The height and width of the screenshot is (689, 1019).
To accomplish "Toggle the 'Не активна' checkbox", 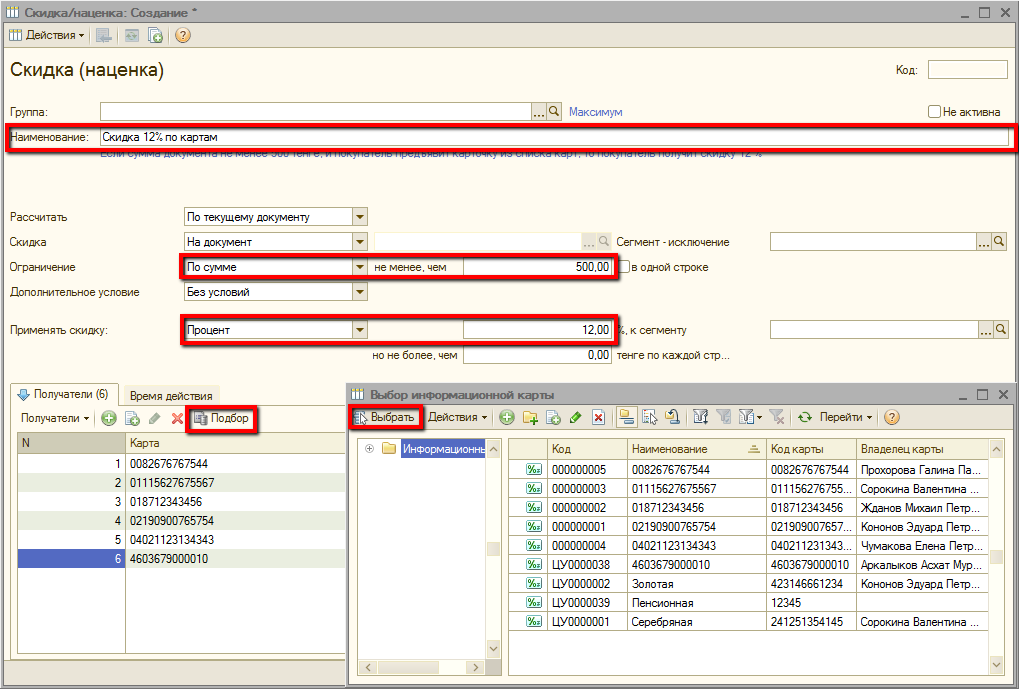I will coord(935,112).
